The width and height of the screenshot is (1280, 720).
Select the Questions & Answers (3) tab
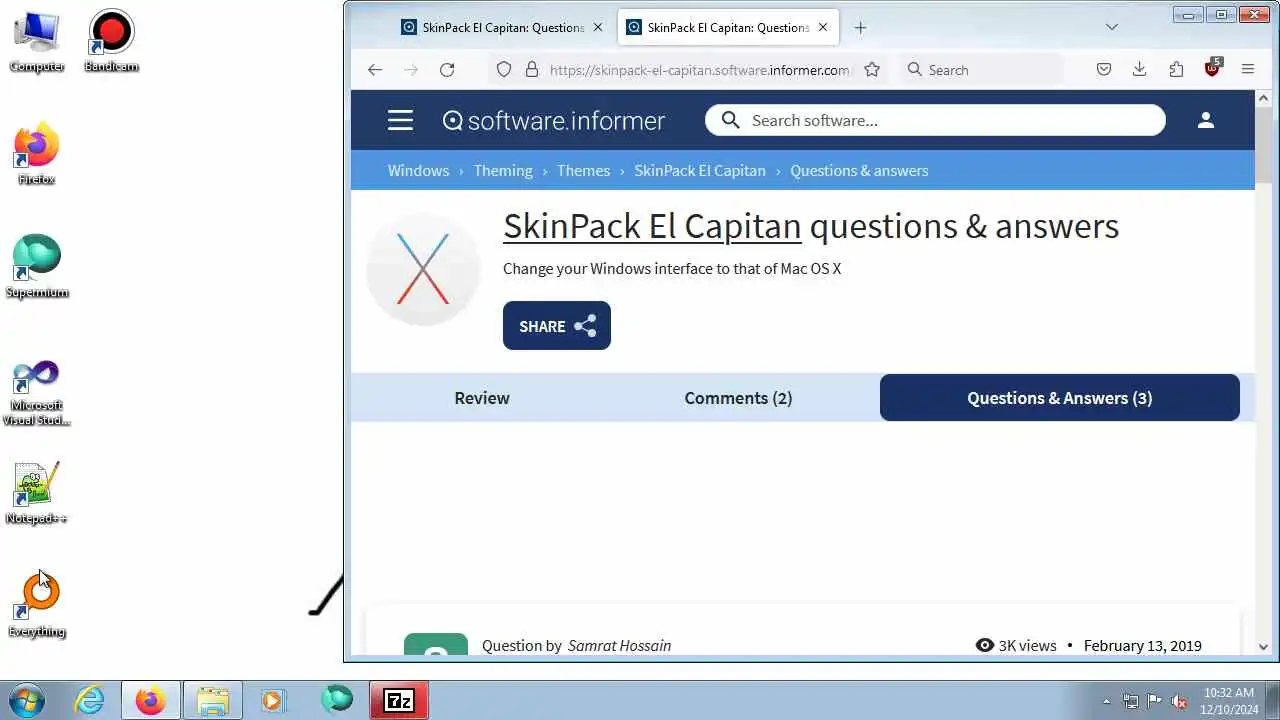point(1059,398)
